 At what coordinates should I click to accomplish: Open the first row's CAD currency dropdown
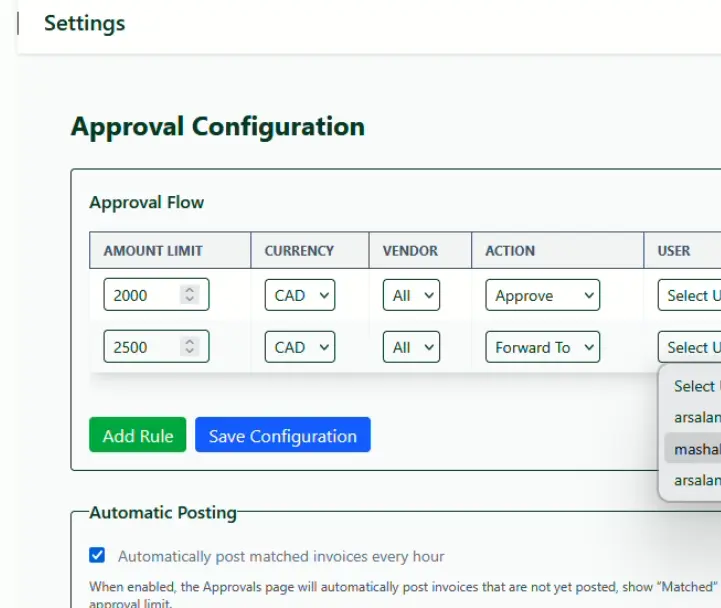tap(300, 295)
